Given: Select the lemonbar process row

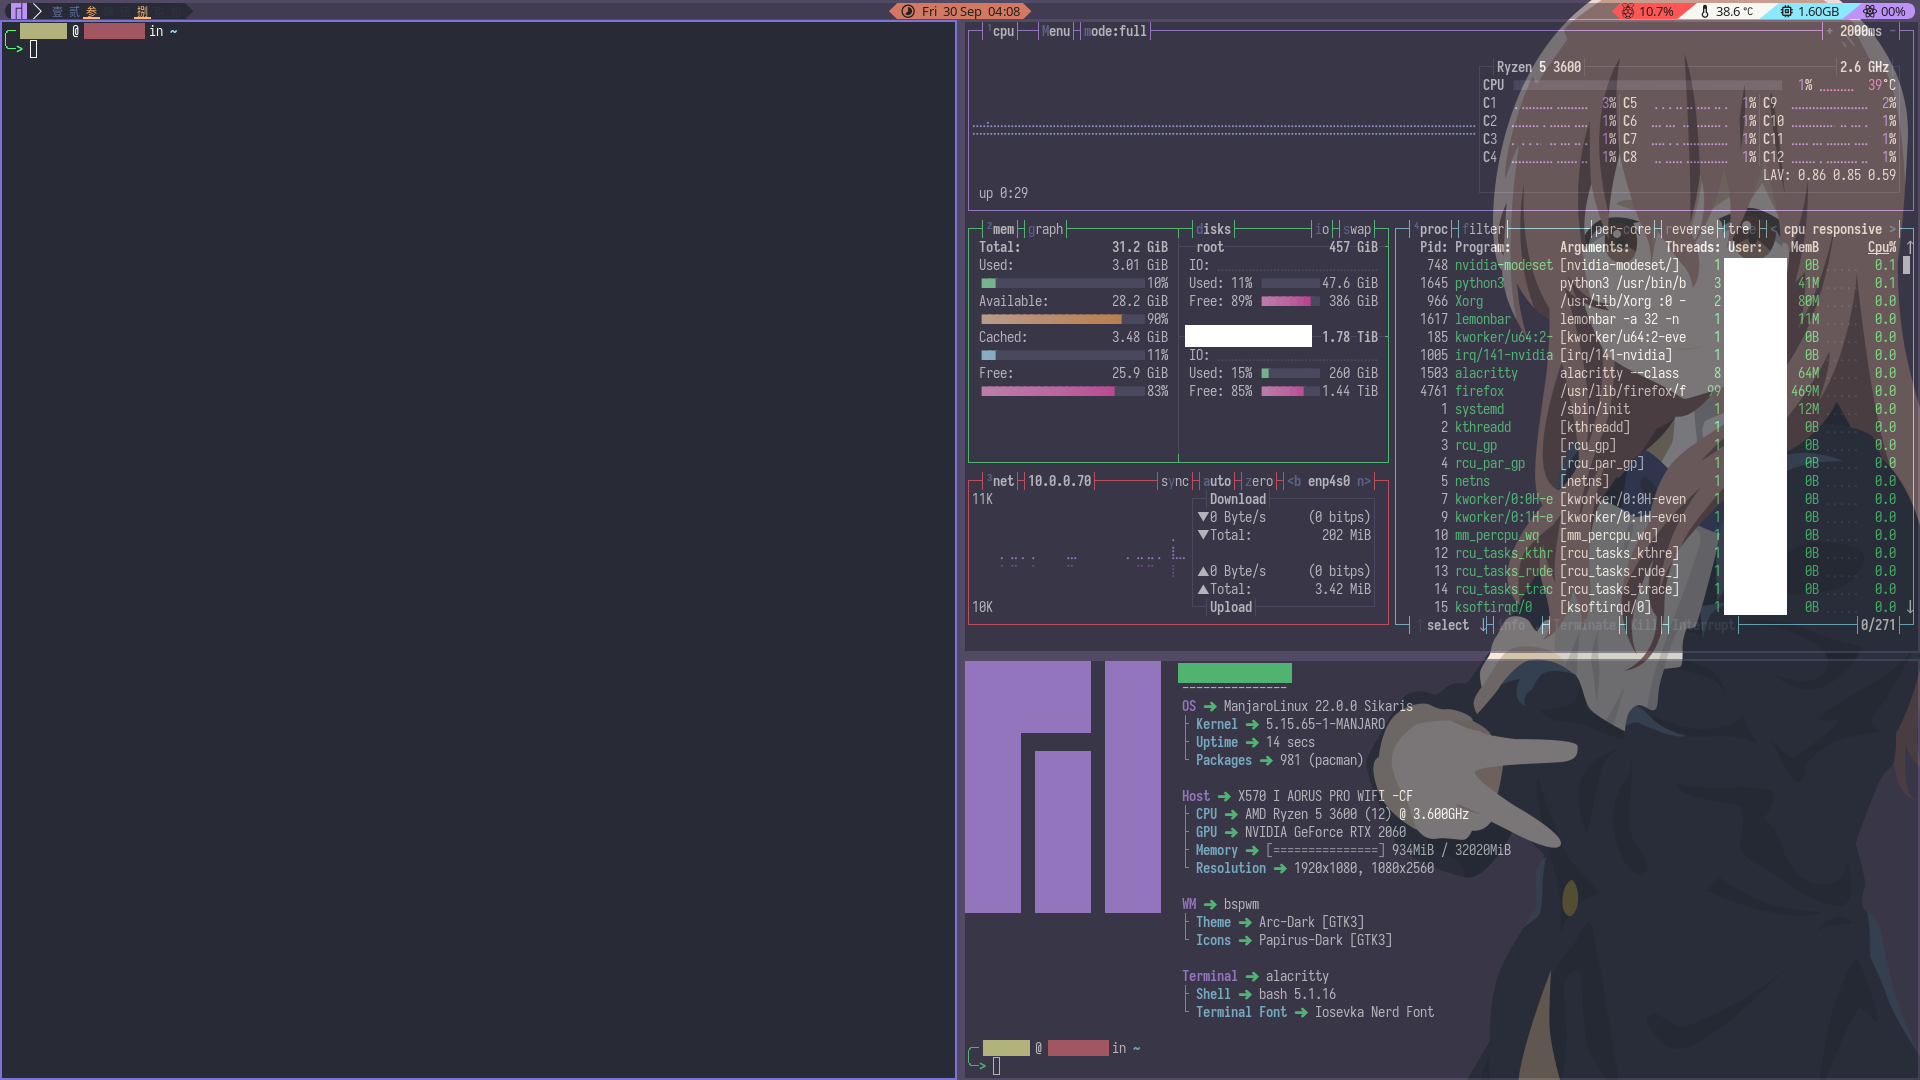Looking at the screenshot, I should coord(1657,319).
